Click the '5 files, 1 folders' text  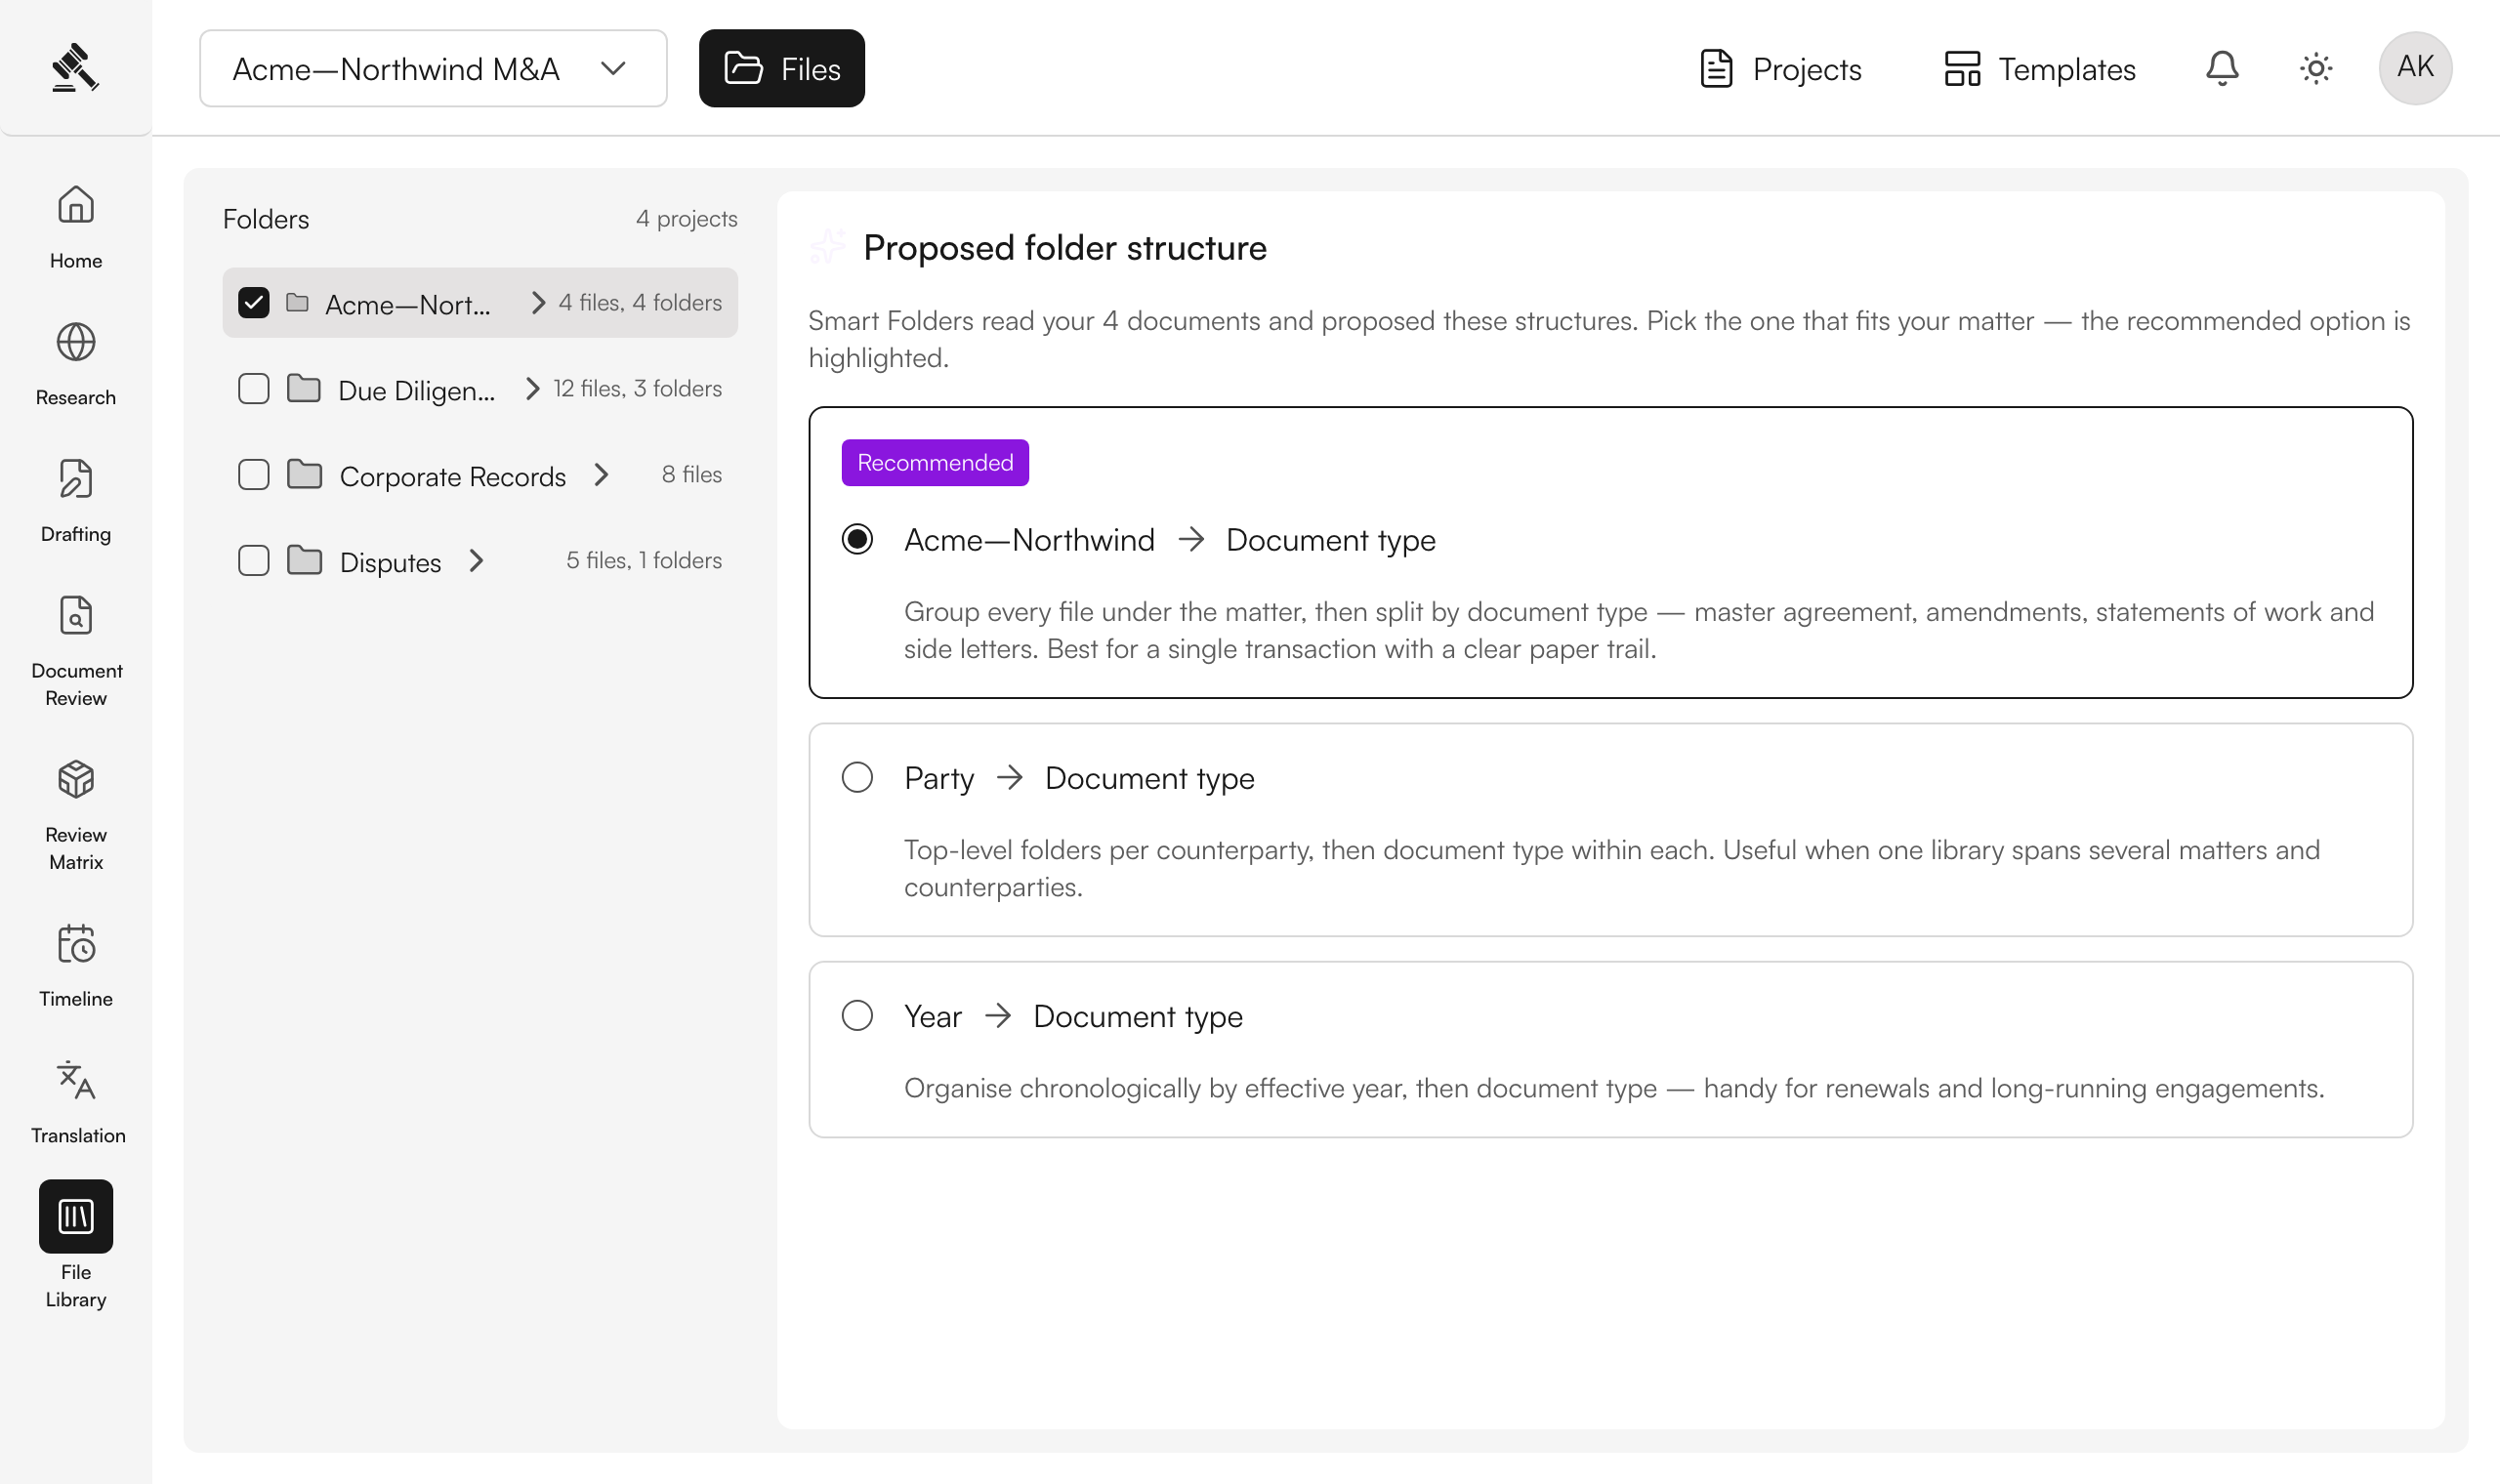644,560
